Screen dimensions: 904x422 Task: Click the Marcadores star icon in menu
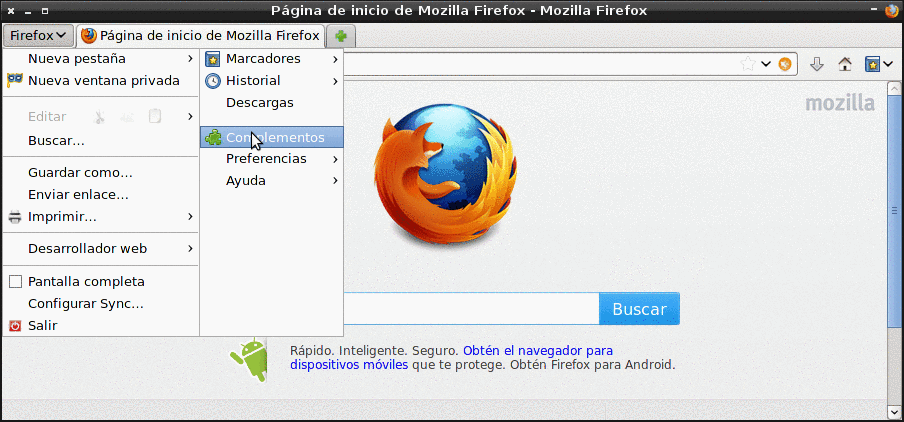click(213, 59)
